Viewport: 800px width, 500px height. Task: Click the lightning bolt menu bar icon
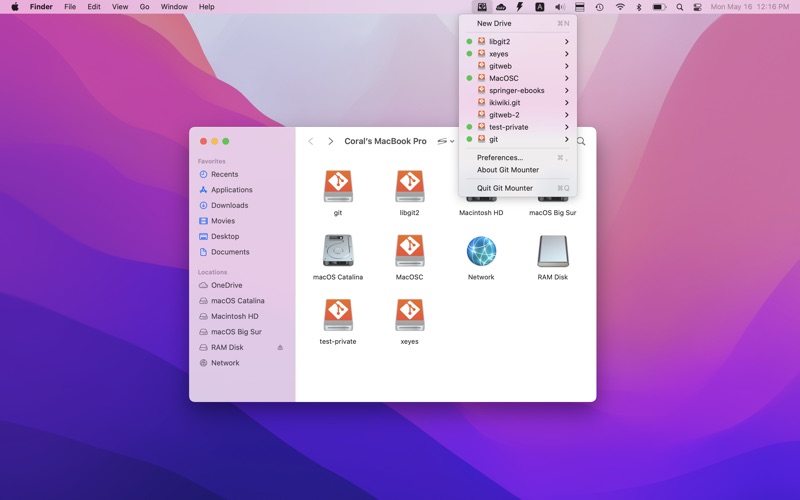(520, 7)
